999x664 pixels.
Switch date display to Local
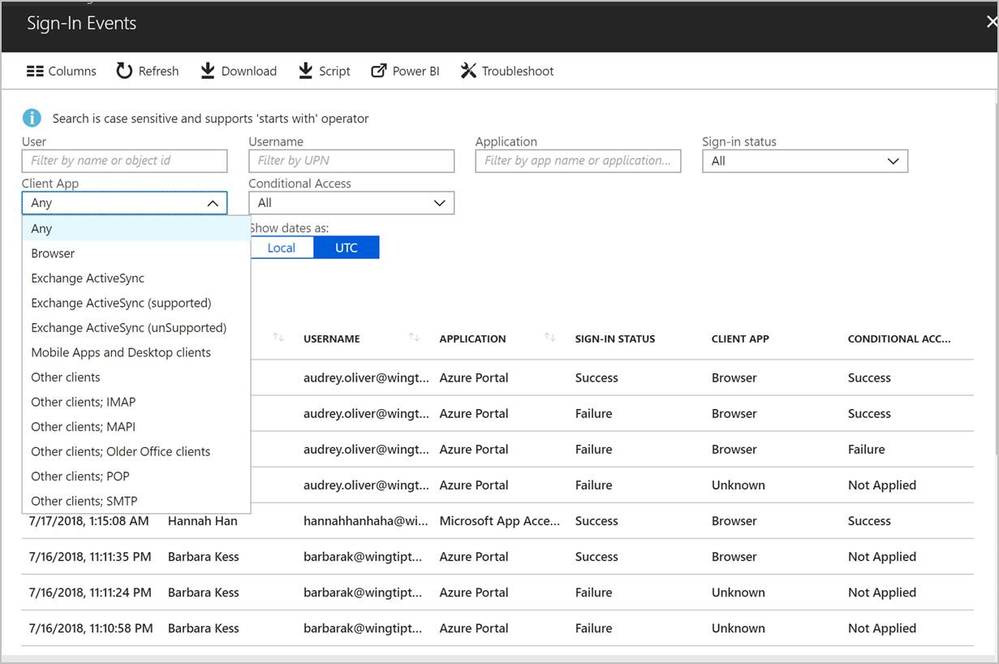[281, 248]
